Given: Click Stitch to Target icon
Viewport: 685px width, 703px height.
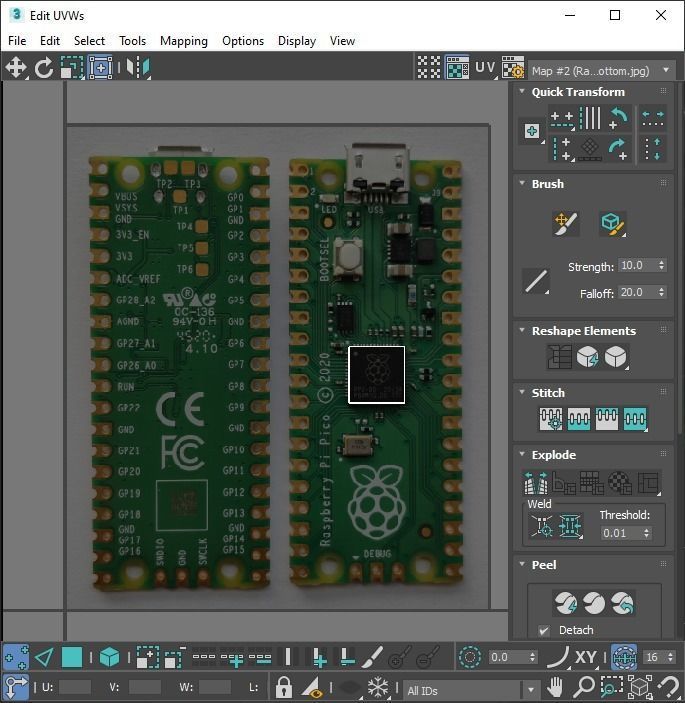Looking at the screenshot, I should [x=551, y=419].
